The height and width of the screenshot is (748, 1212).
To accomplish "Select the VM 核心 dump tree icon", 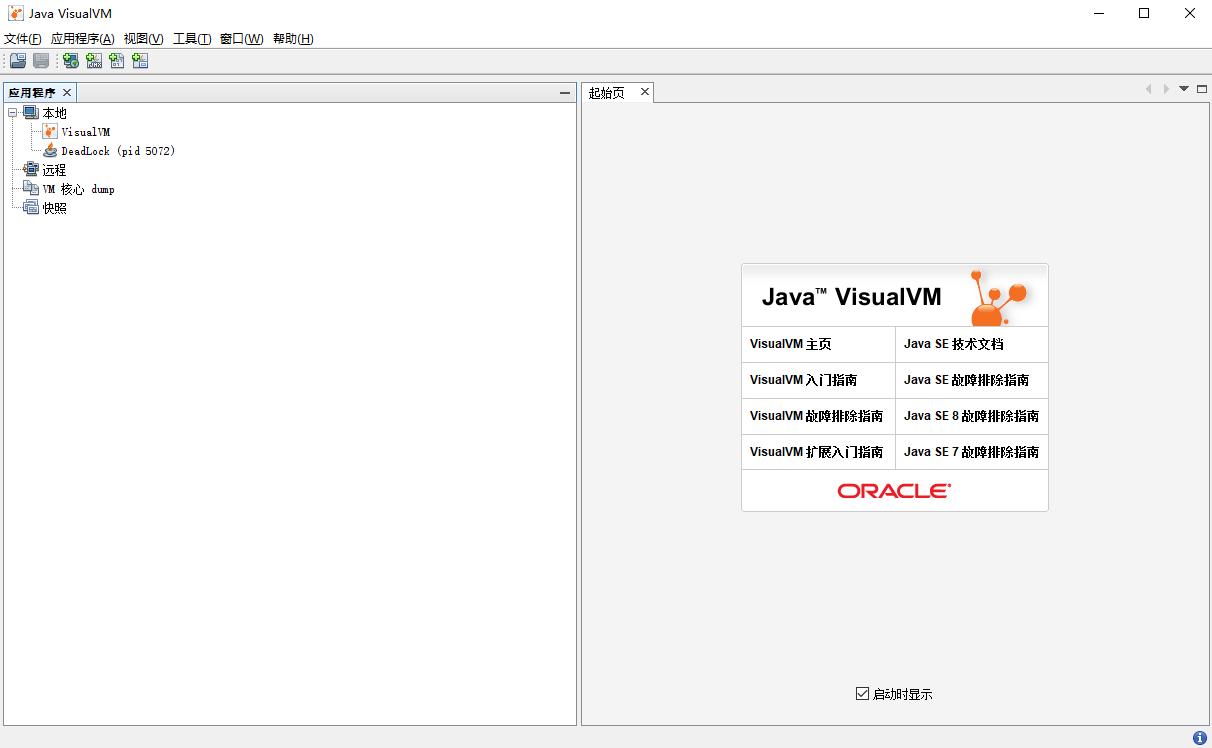I will 31,189.
